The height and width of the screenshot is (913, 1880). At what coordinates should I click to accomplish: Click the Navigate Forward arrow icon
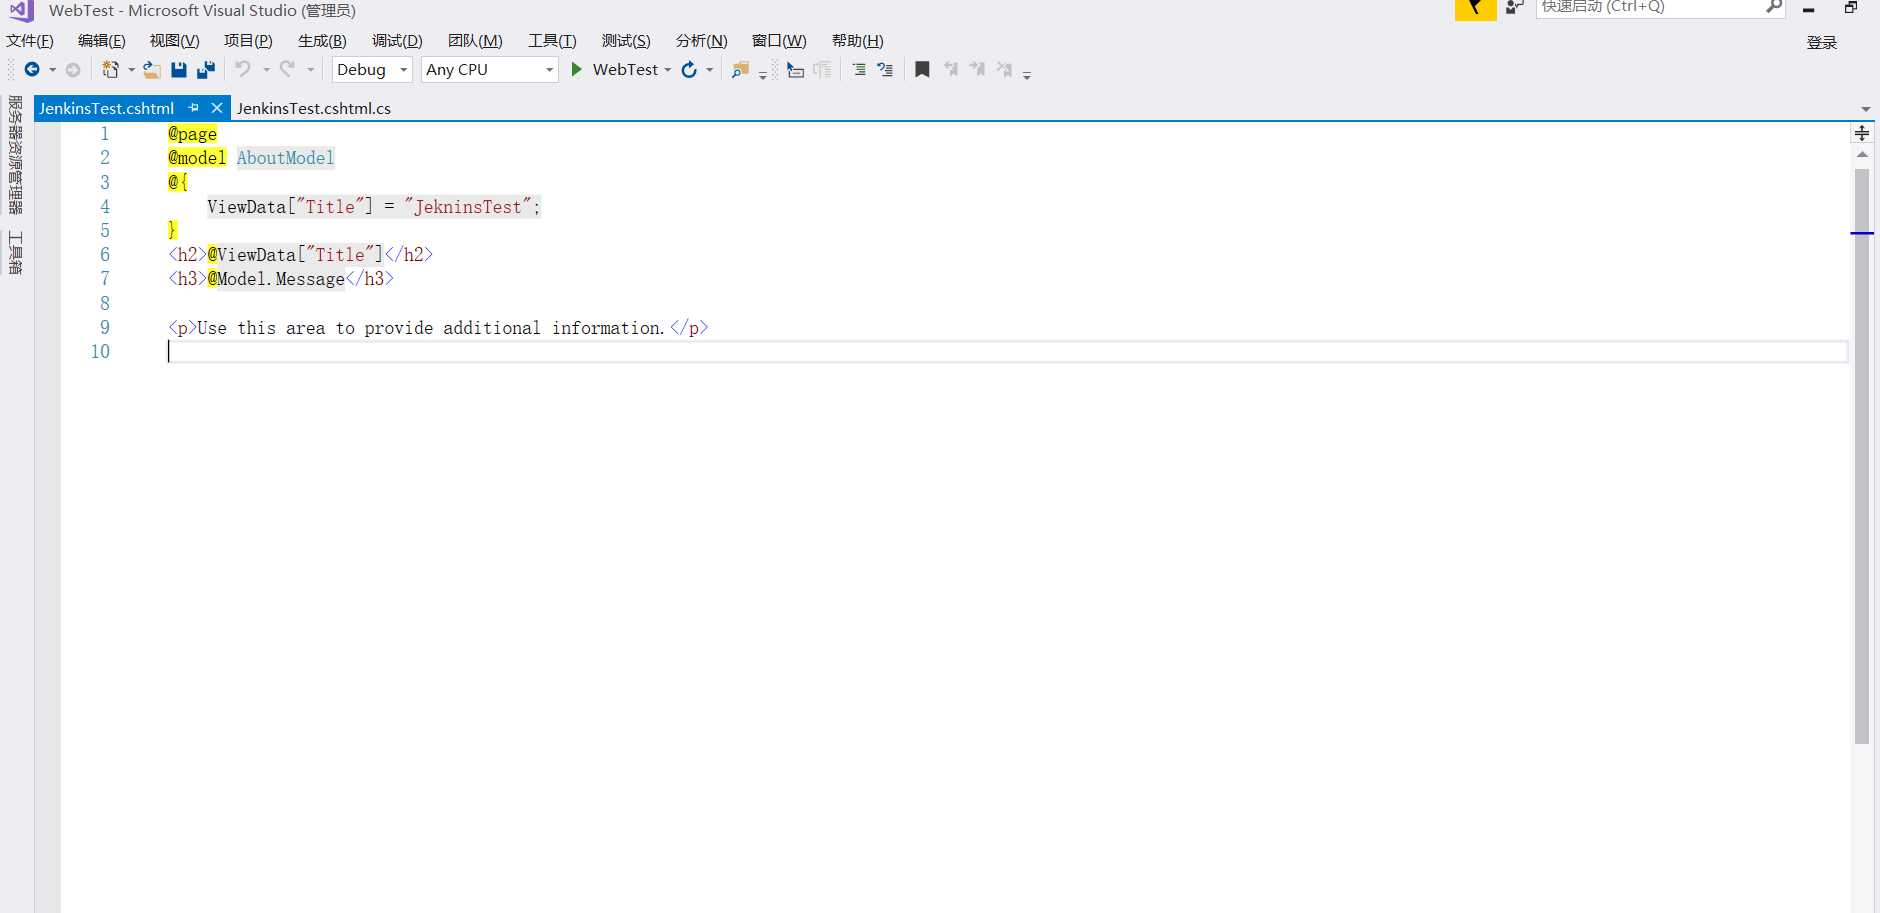[x=73, y=69]
